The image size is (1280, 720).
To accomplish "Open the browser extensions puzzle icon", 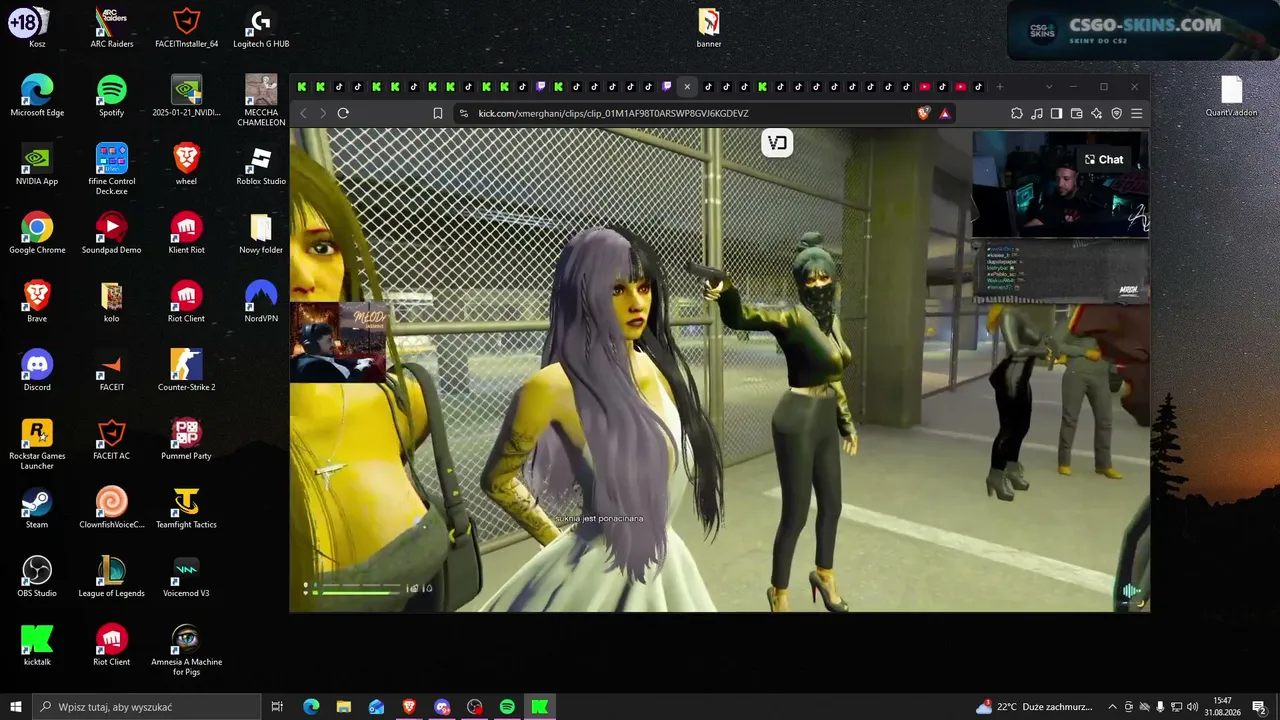I will 1017,113.
